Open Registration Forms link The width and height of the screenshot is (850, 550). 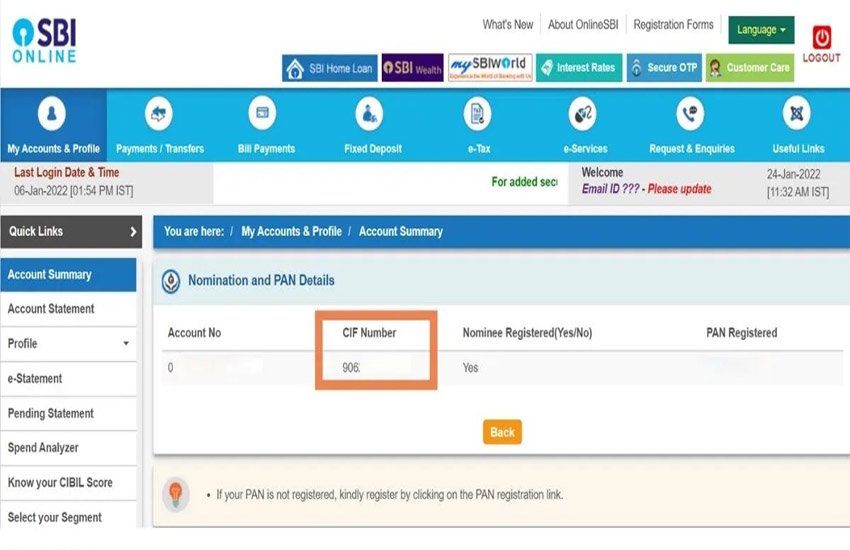pos(673,25)
